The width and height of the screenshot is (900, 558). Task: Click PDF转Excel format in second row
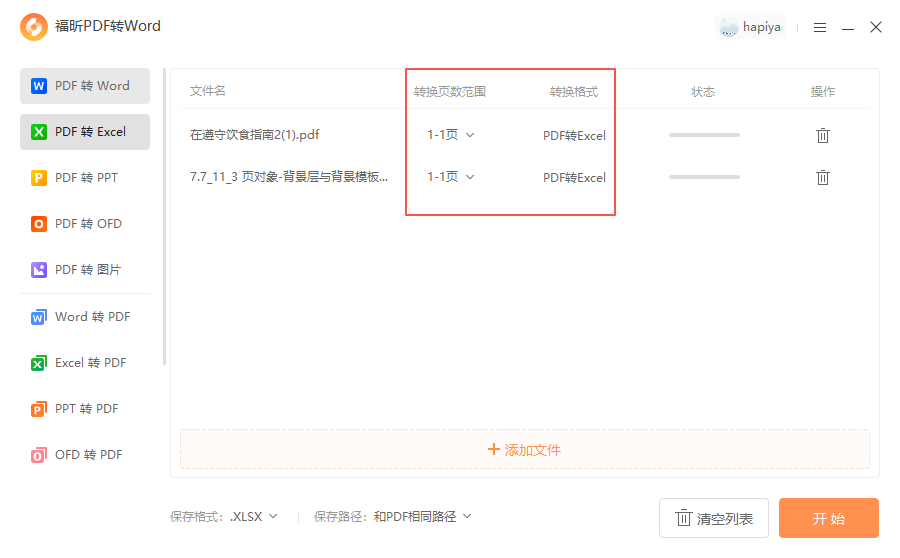(574, 178)
